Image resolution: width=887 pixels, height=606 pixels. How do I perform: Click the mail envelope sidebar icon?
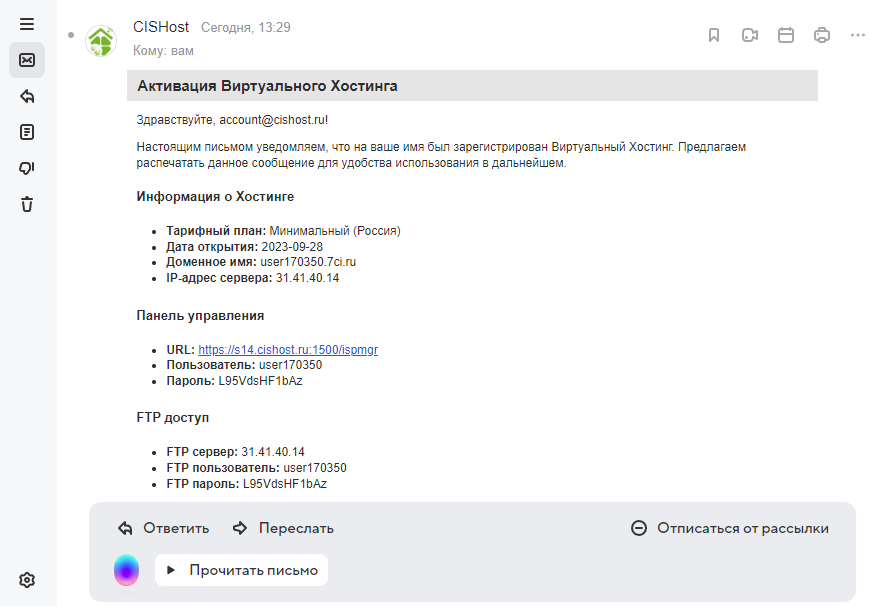(27, 60)
